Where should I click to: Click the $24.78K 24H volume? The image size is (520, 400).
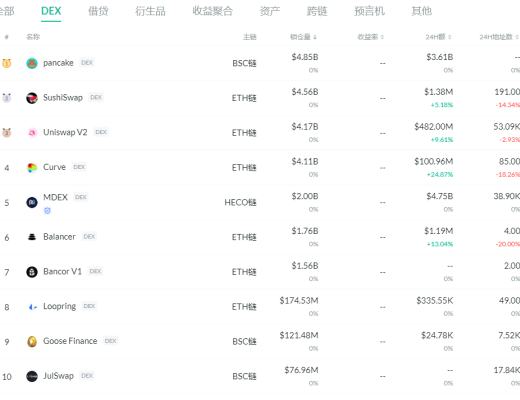point(437,335)
